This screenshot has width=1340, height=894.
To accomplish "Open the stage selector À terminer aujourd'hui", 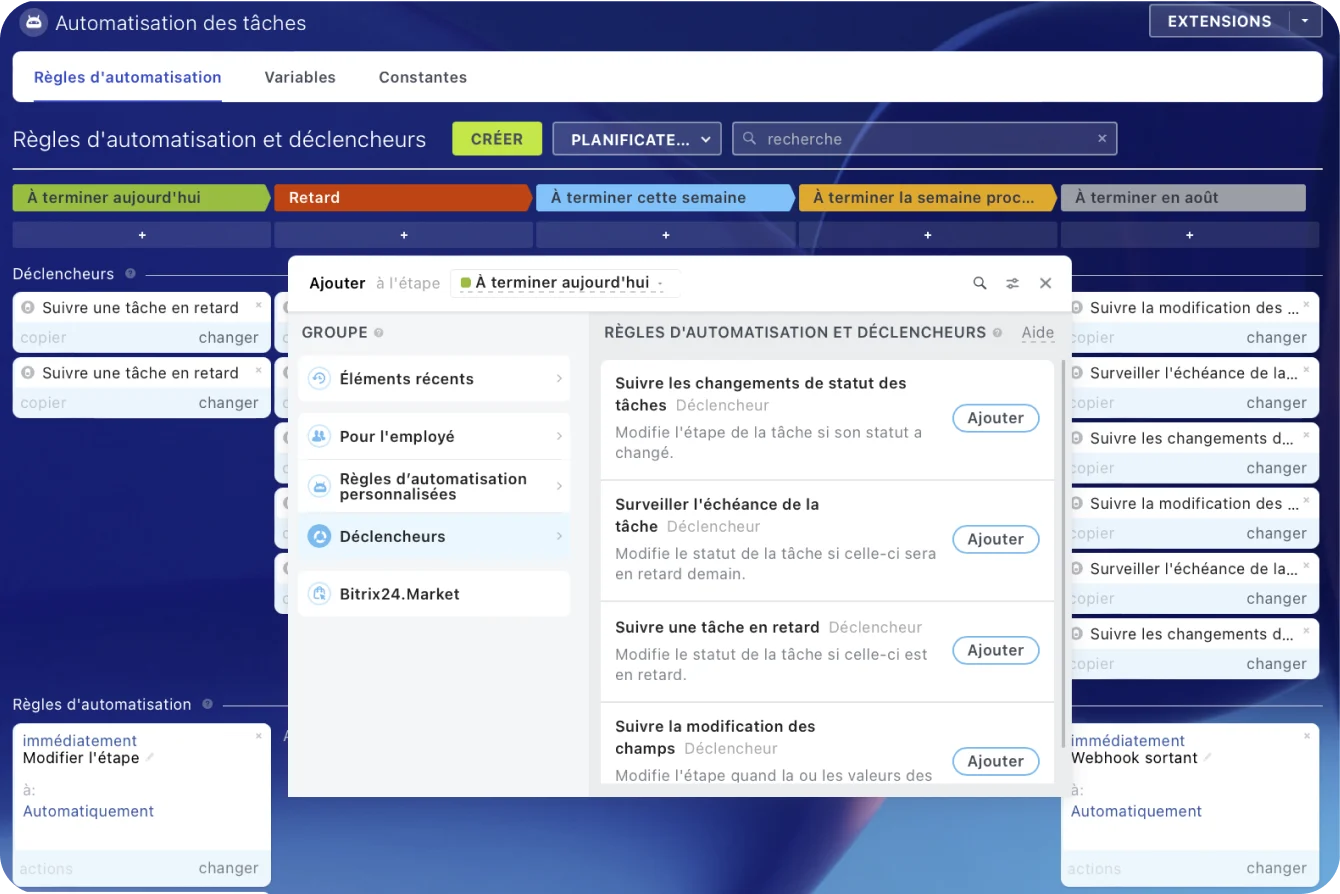I will click(564, 283).
